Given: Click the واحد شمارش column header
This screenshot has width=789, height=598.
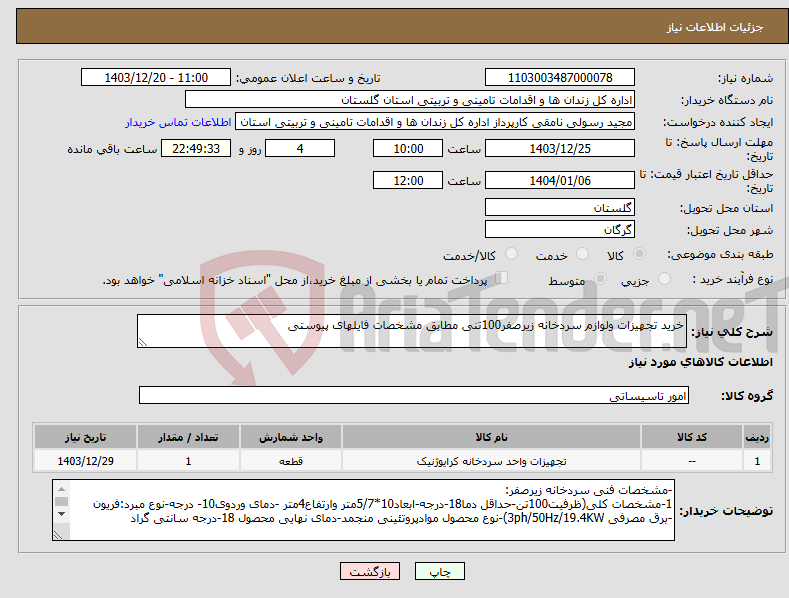Looking at the screenshot, I should pyautogui.click(x=291, y=437).
